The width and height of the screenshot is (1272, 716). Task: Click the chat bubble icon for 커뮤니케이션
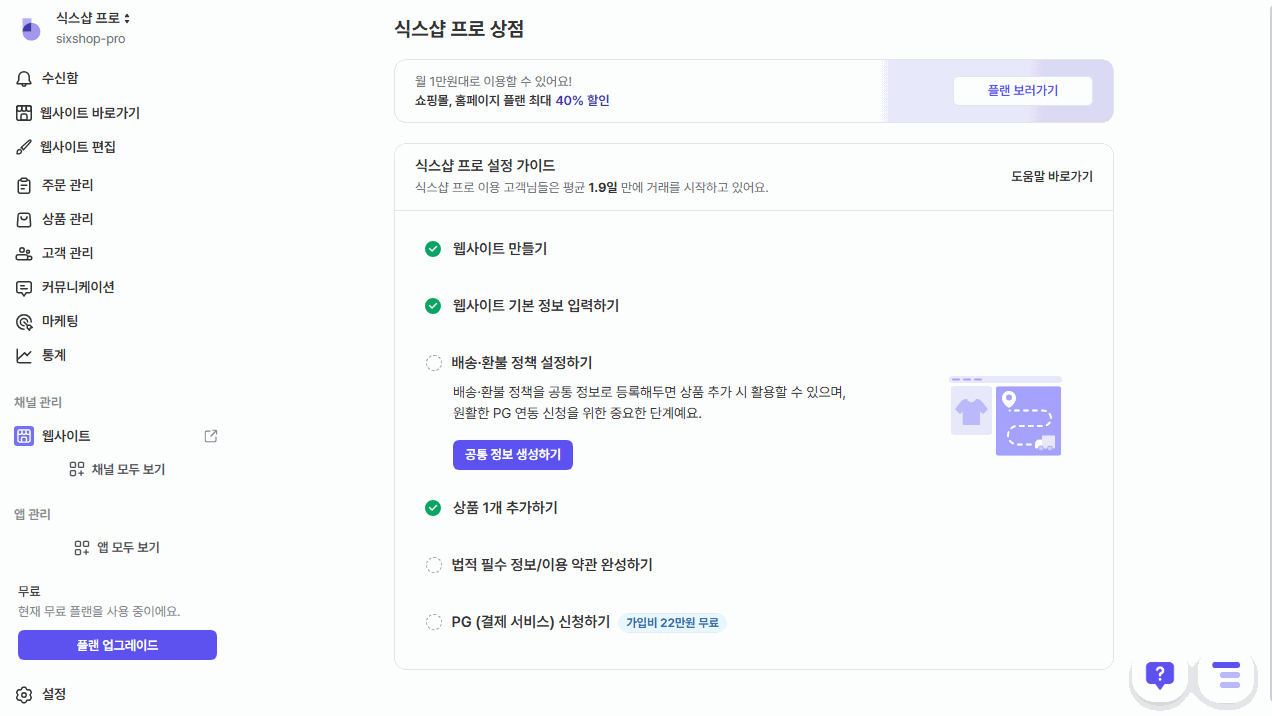coord(25,288)
